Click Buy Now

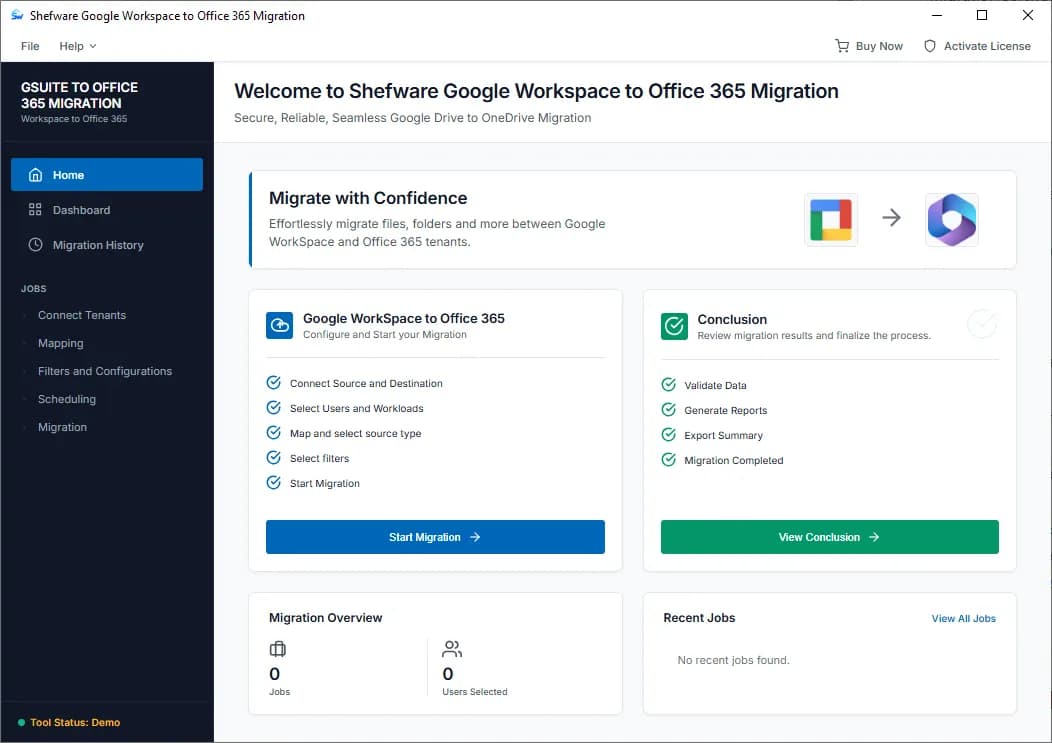coord(869,46)
